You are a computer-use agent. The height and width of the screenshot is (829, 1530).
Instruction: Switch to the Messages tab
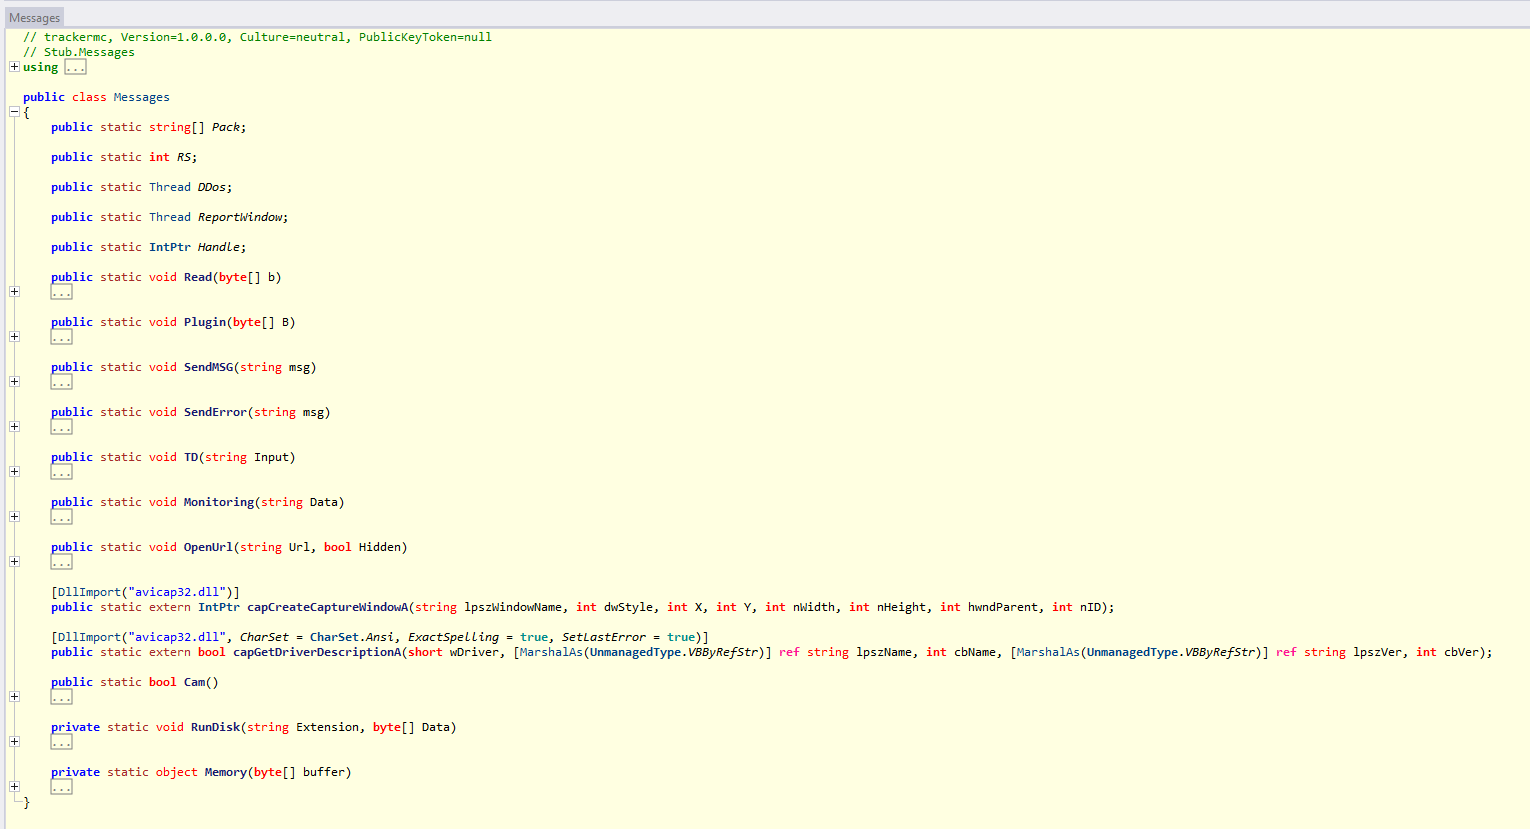[x=34, y=18]
